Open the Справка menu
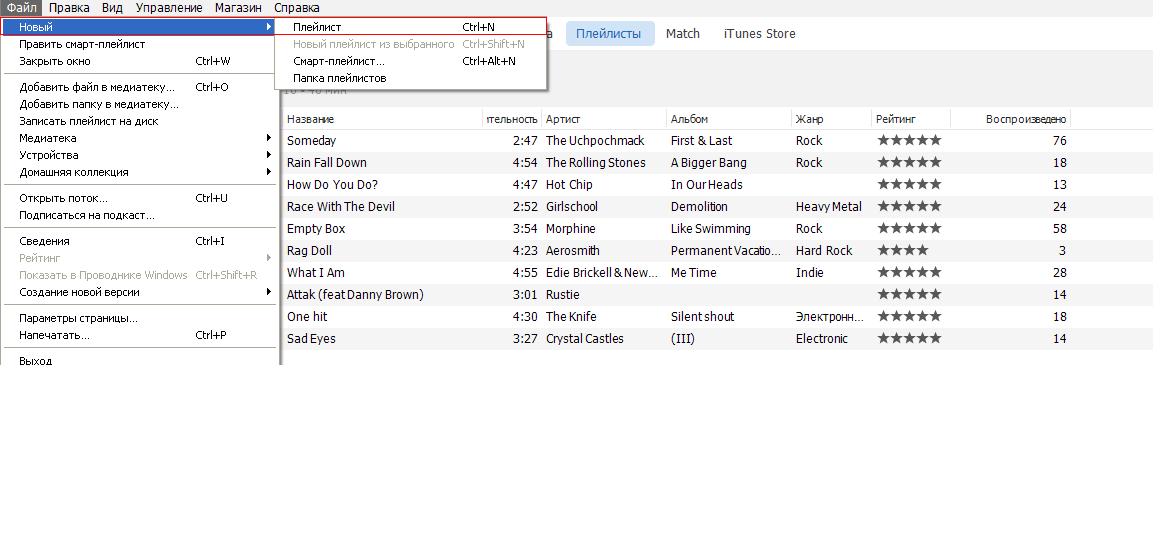The image size is (1153, 533). (296, 8)
